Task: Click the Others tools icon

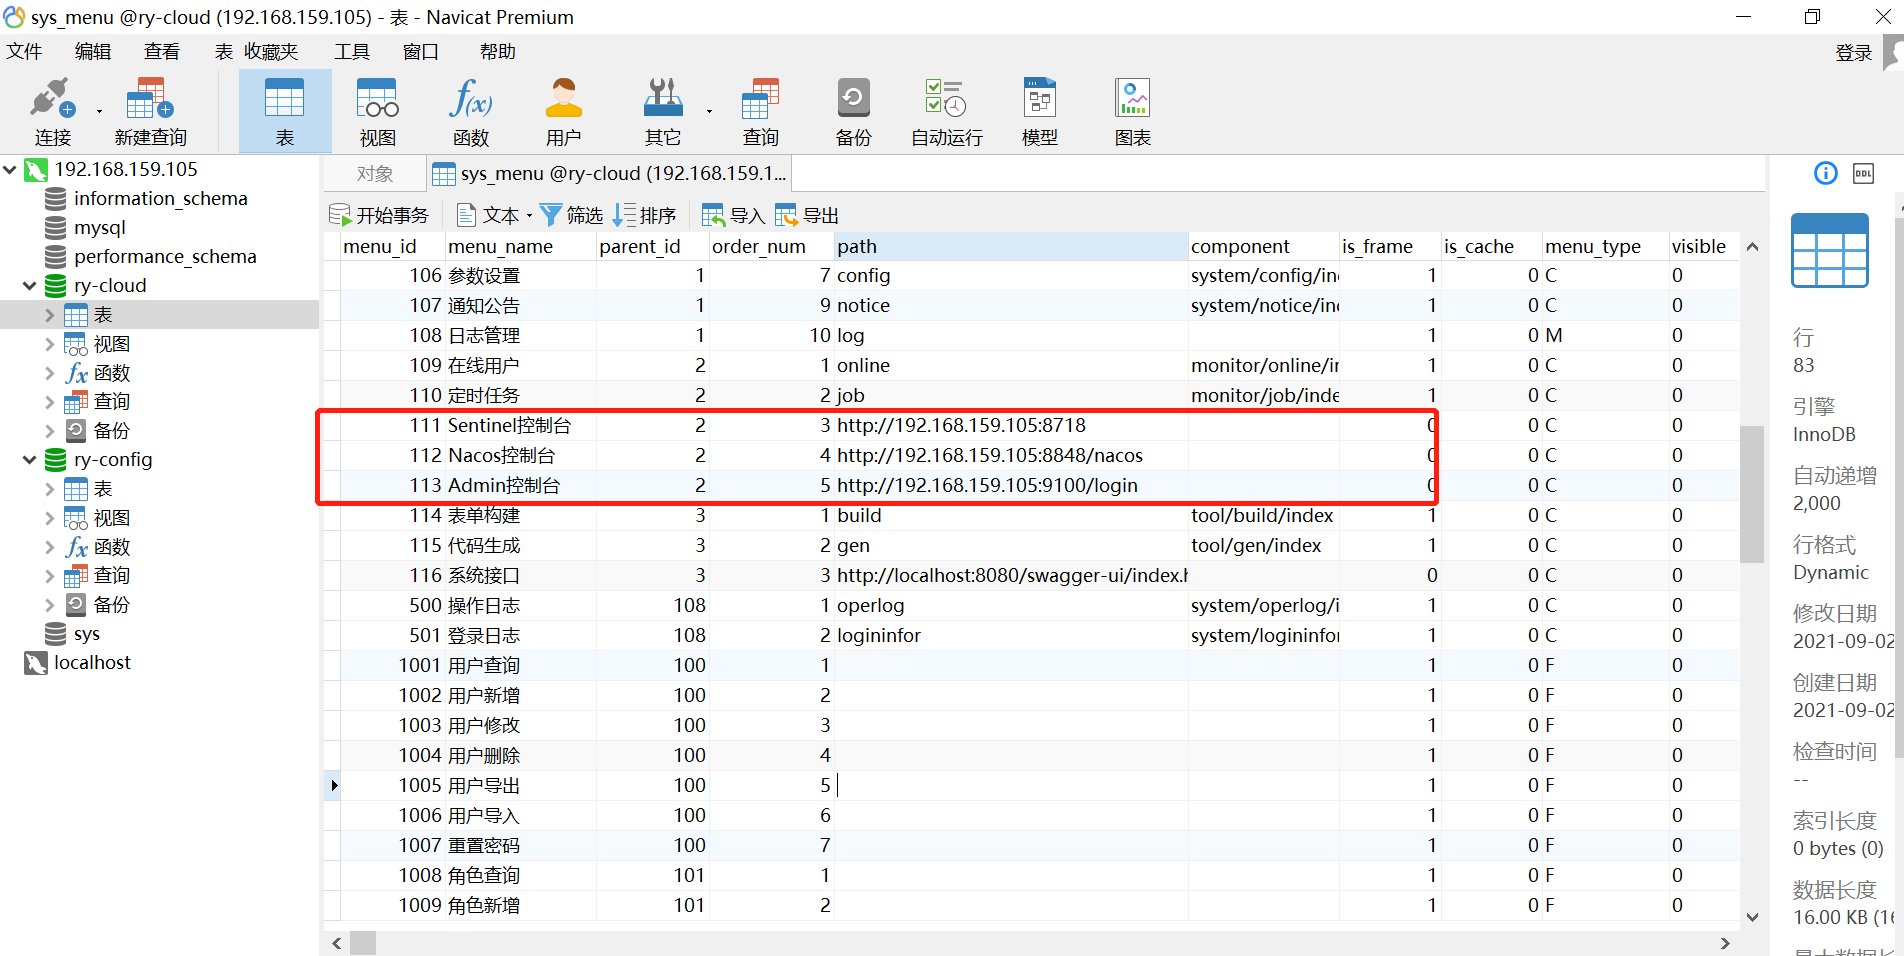Action: [662, 112]
